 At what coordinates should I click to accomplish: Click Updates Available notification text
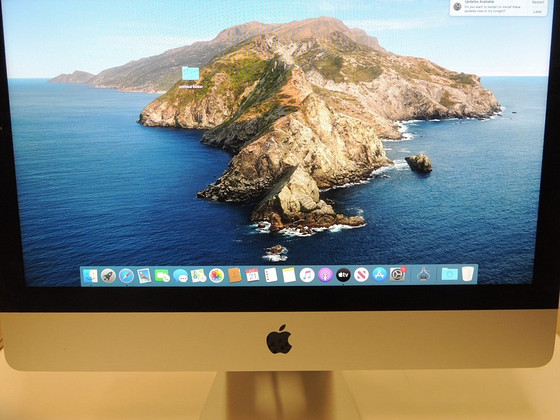[479, 2]
